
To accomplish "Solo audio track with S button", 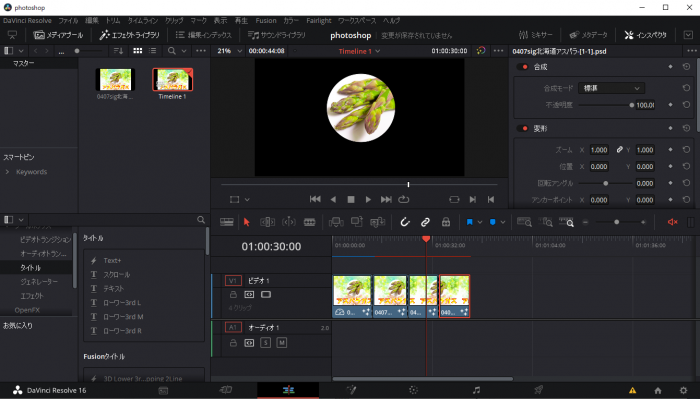I will [x=266, y=343].
